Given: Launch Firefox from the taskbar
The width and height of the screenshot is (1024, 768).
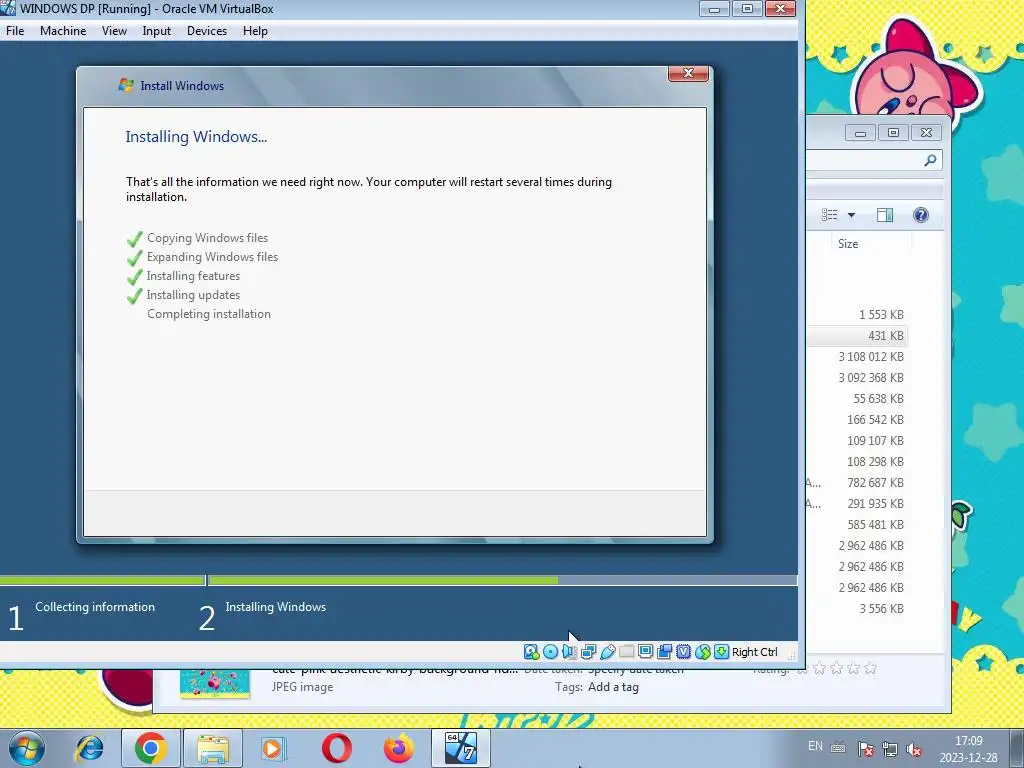Looking at the screenshot, I should (398, 748).
